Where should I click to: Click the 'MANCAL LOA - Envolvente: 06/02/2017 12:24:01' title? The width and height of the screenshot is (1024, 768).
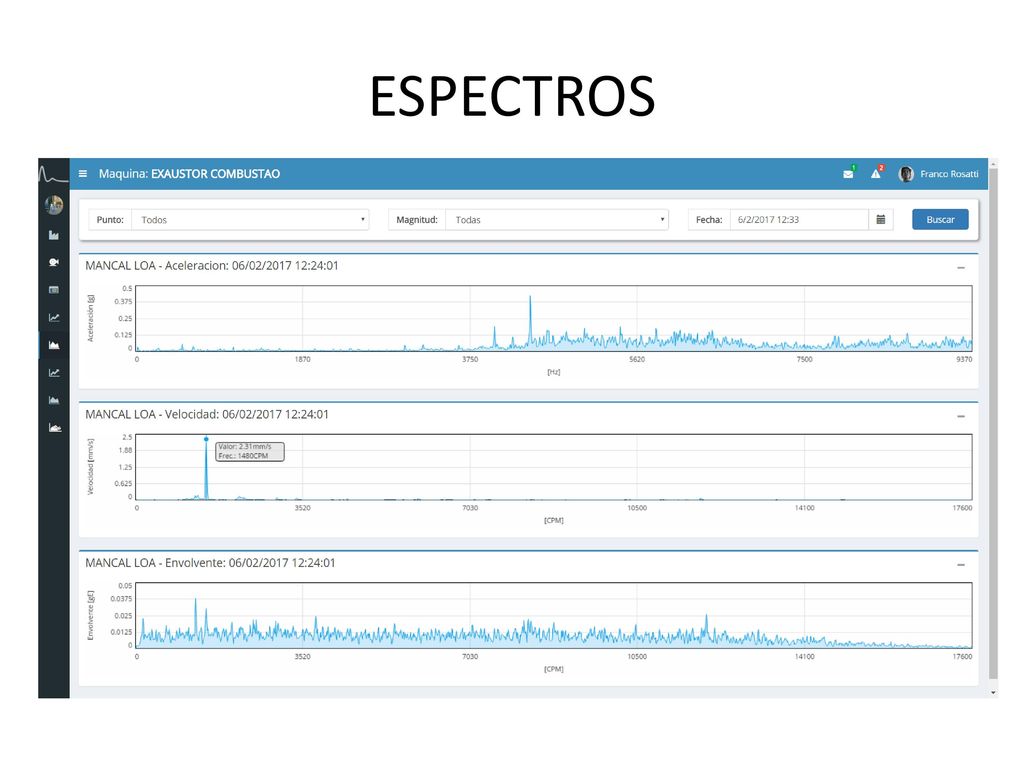pyautogui.click(x=210, y=563)
